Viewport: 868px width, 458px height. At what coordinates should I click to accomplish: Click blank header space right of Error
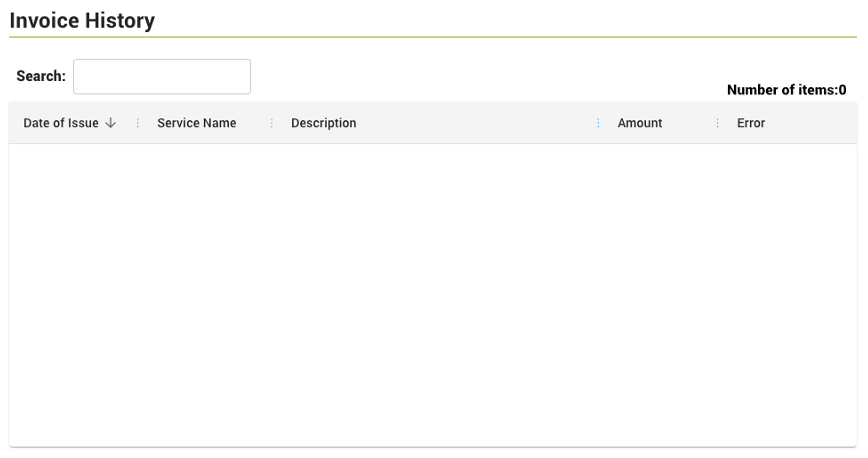(810, 123)
